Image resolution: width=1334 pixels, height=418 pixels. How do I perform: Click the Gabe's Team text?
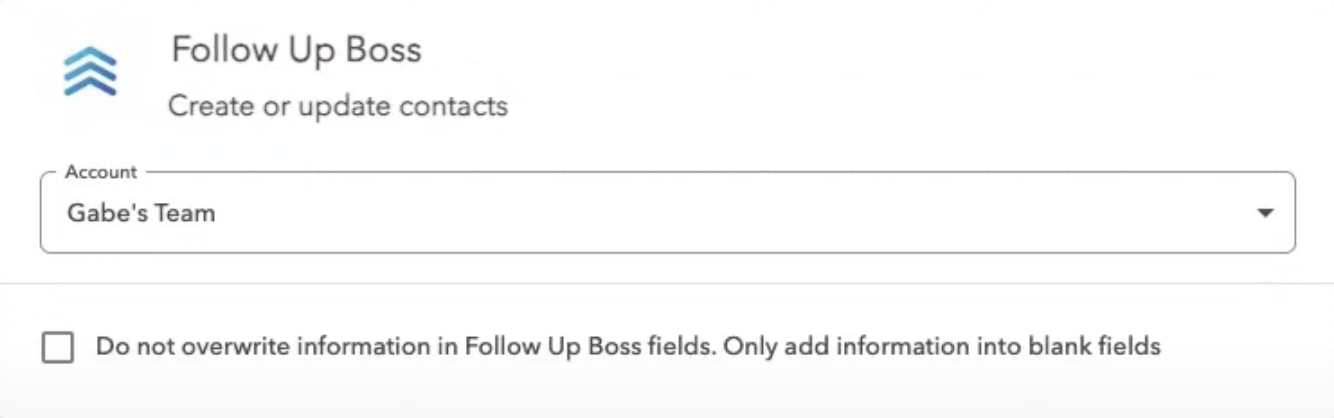point(141,213)
